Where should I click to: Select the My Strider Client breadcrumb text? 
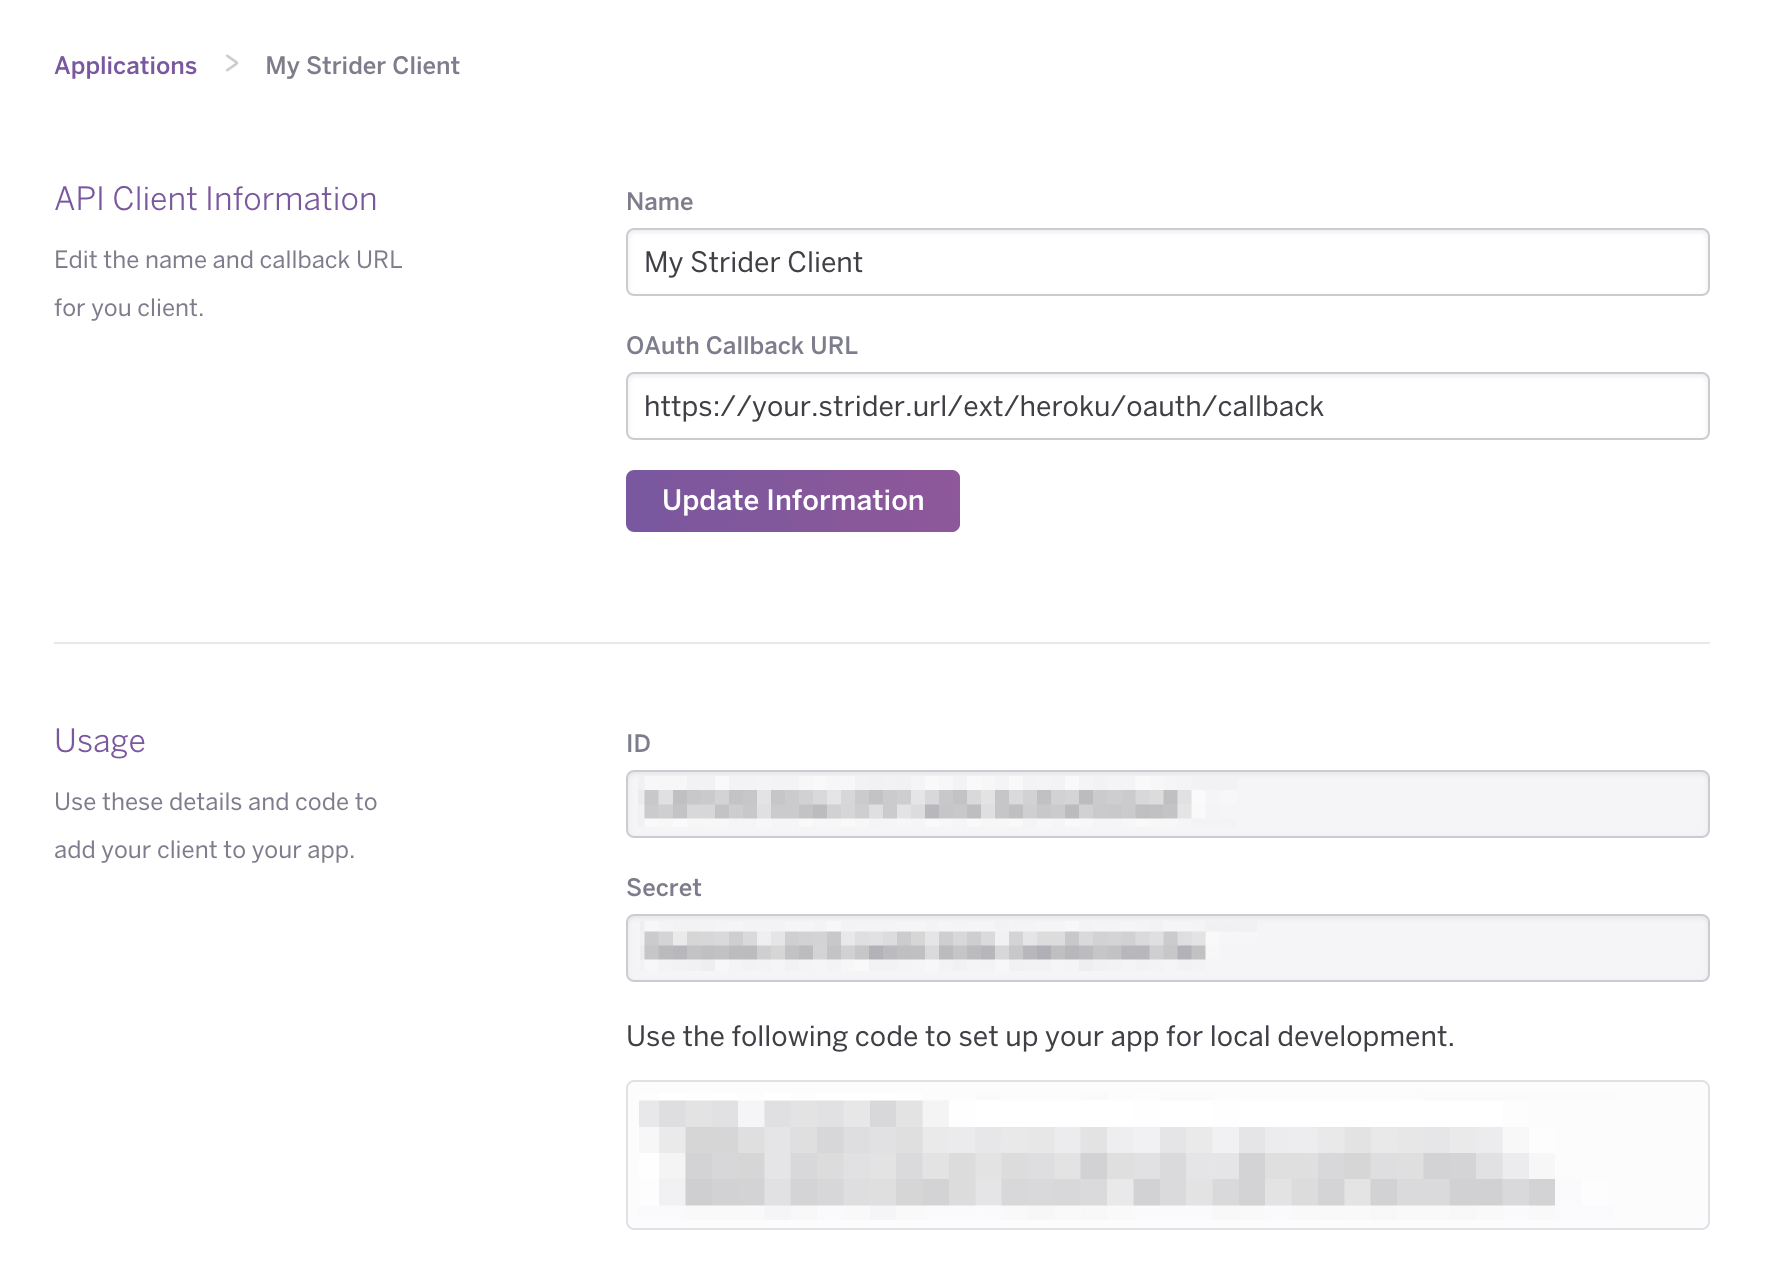coord(362,66)
